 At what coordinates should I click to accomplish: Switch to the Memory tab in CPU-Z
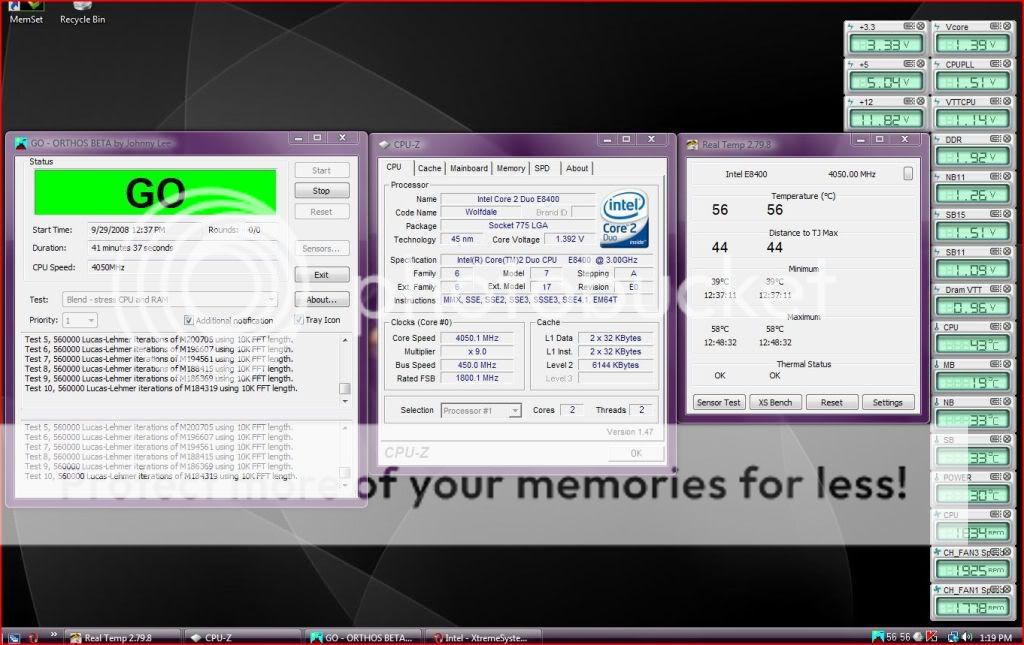click(x=511, y=168)
